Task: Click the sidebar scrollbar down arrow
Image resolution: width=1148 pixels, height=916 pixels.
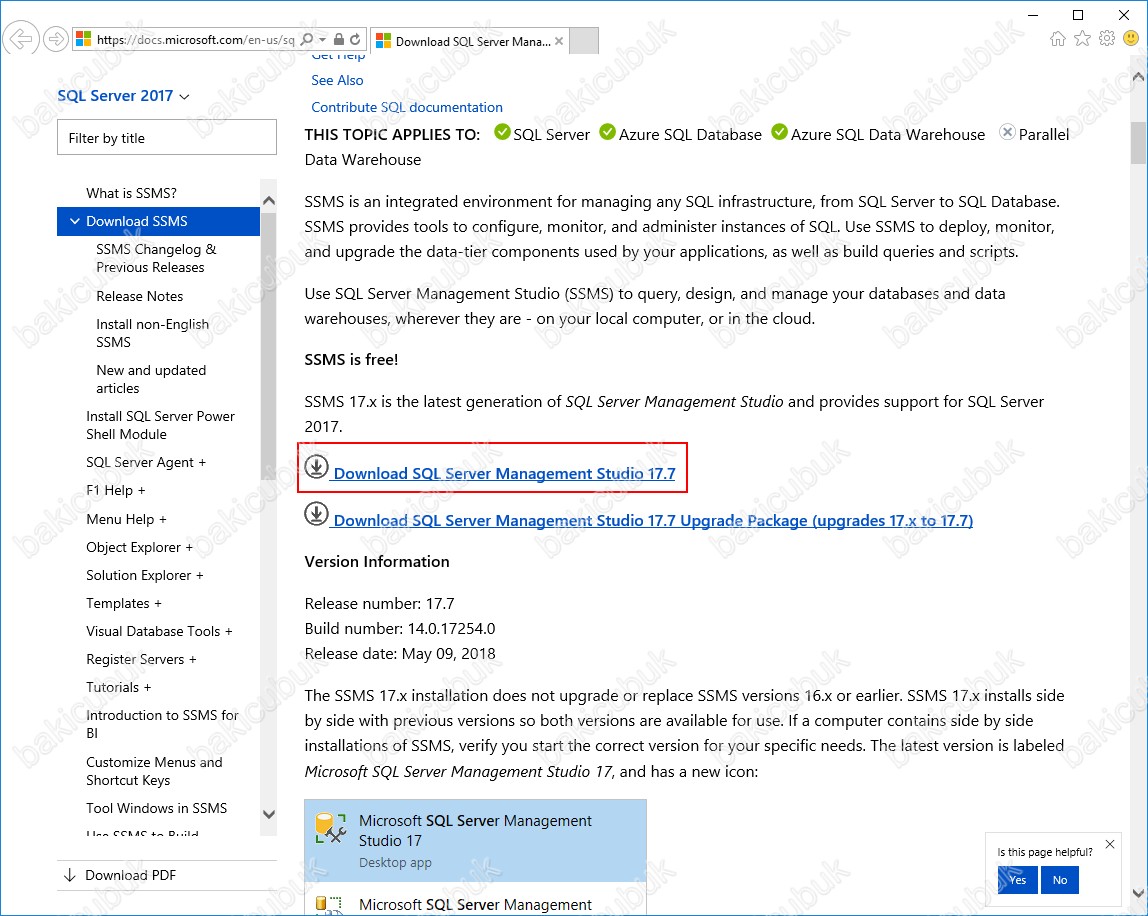Action: pyautogui.click(x=269, y=814)
